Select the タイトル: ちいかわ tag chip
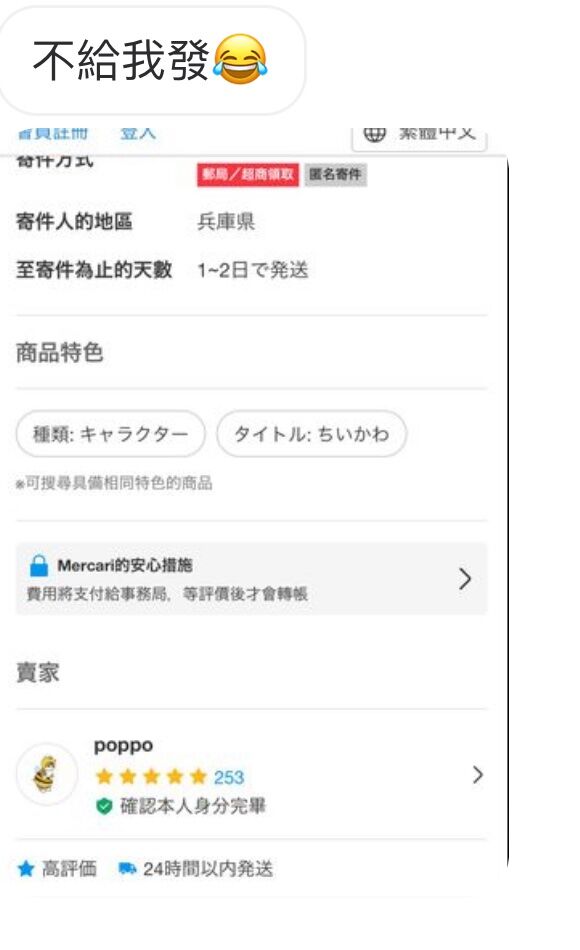Viewport: 580px width, 950px height. 312,434
